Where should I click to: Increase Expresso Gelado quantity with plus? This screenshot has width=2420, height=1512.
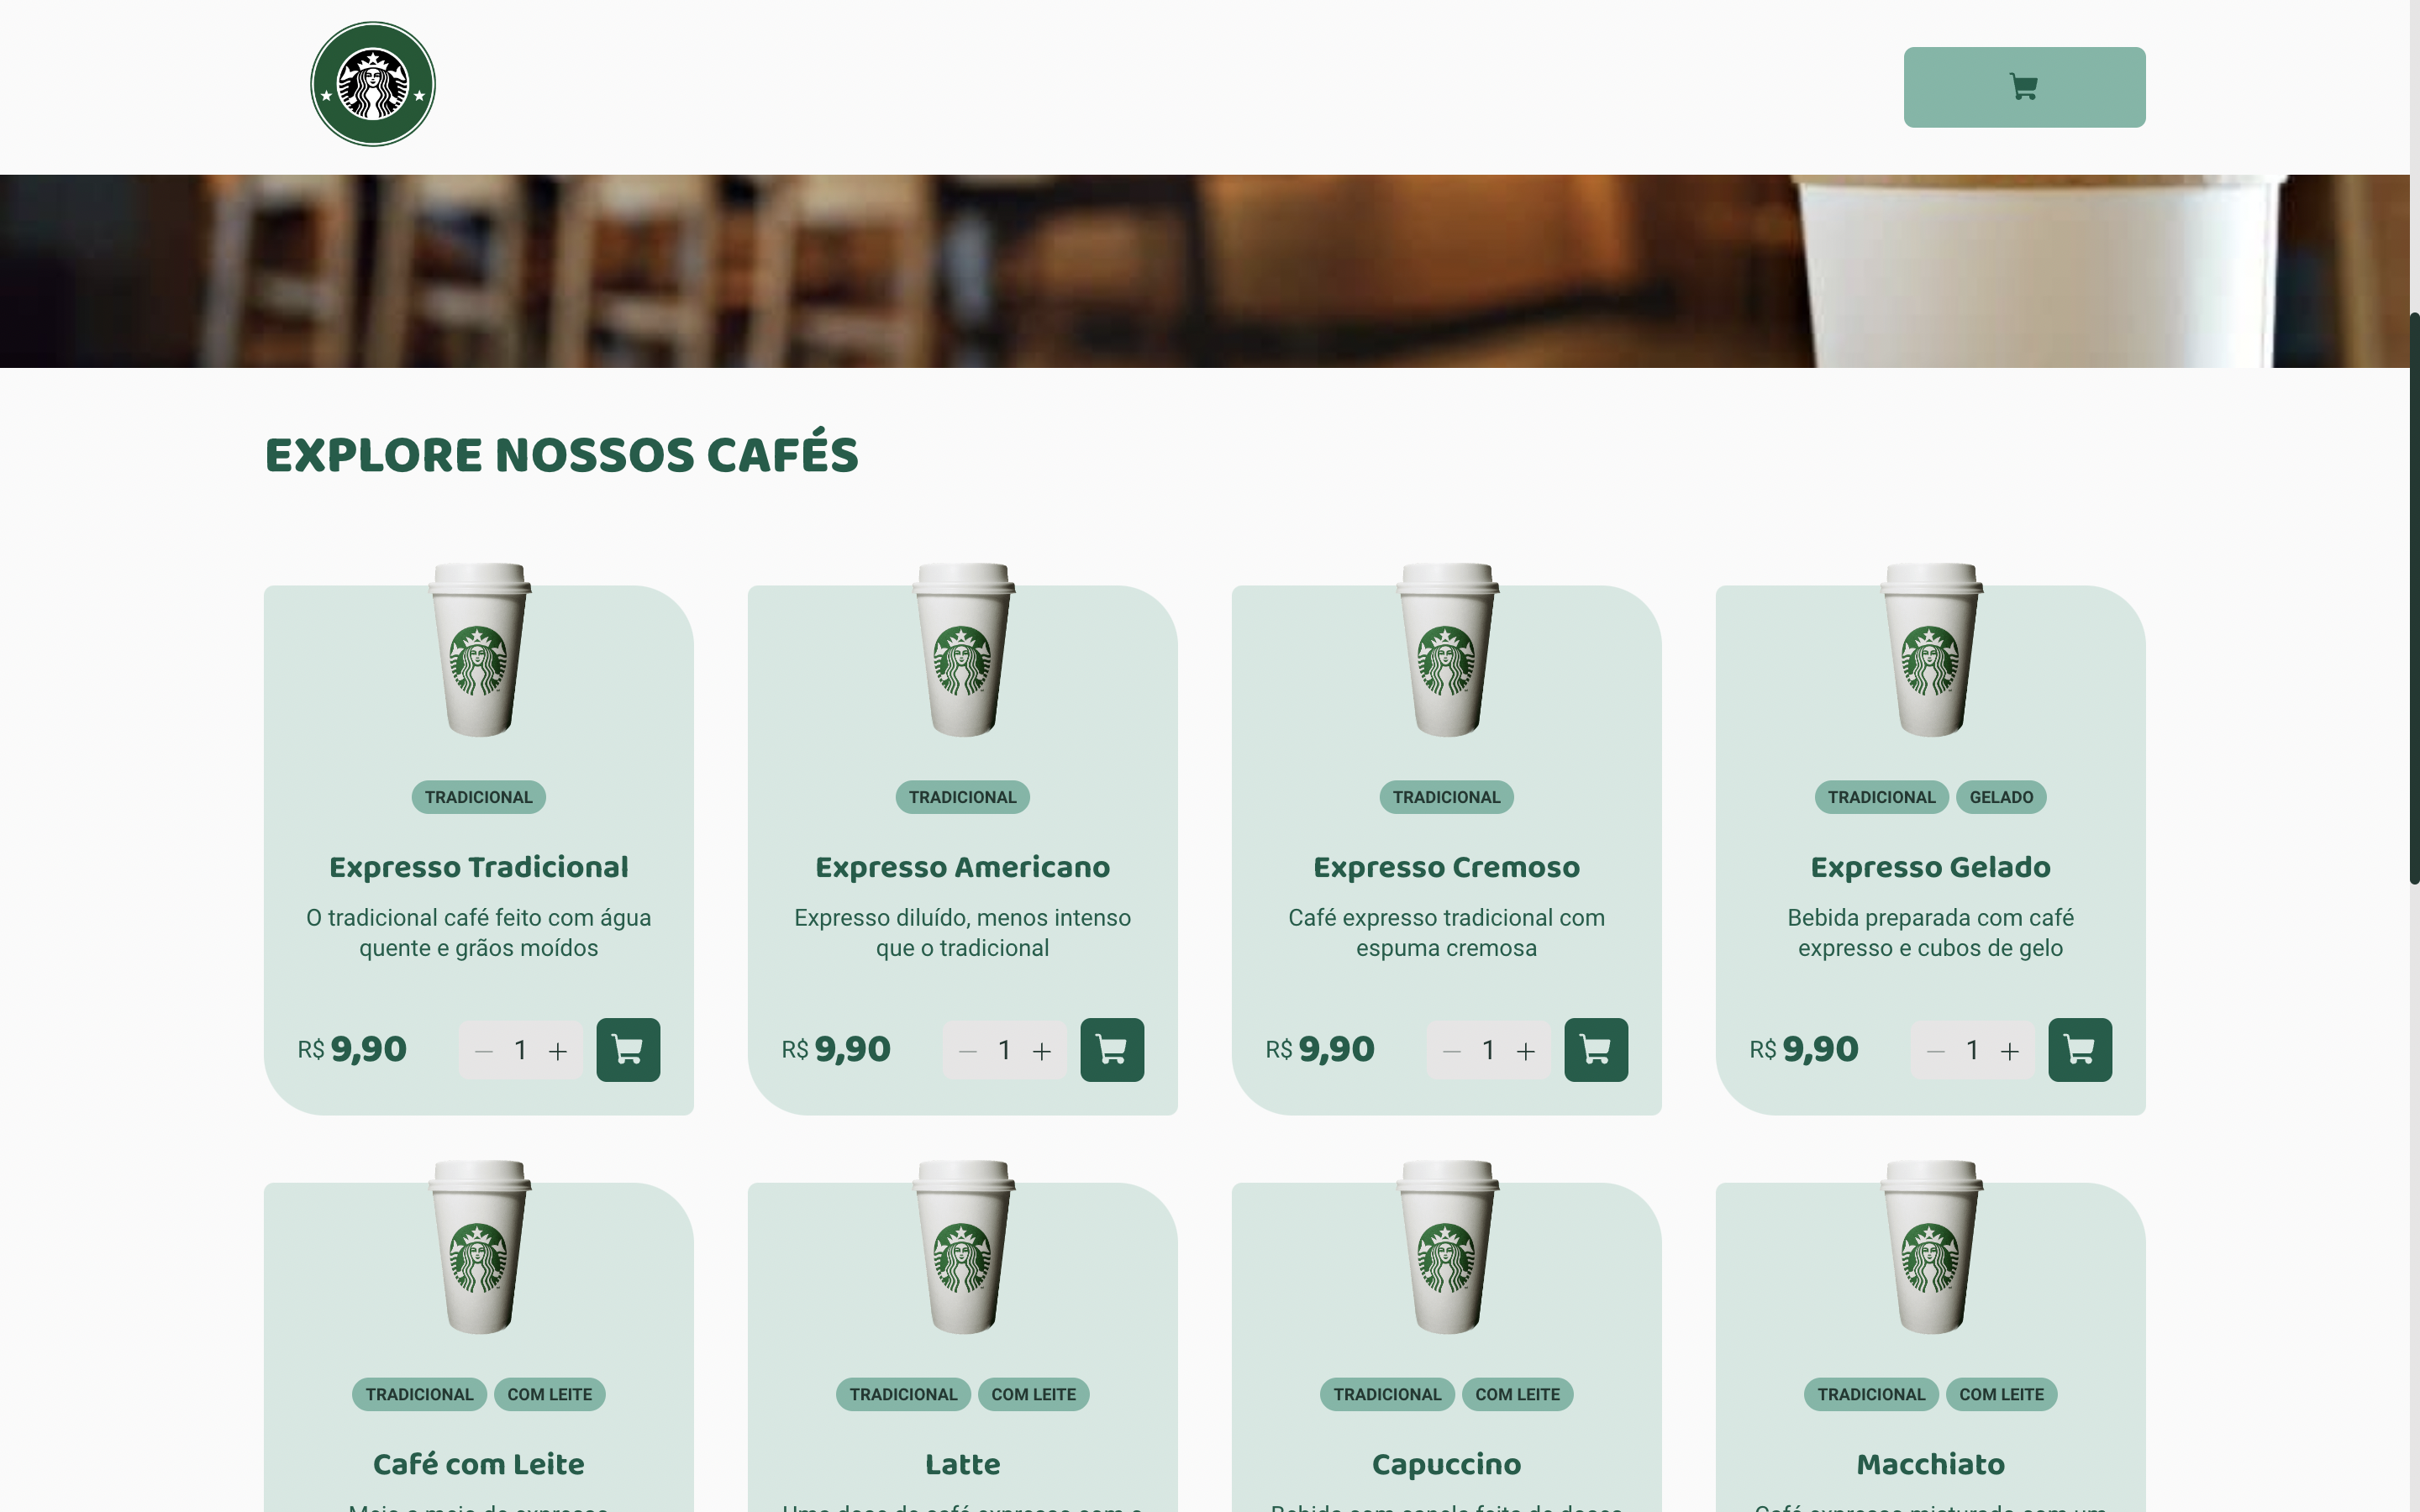point(2010,1051)
